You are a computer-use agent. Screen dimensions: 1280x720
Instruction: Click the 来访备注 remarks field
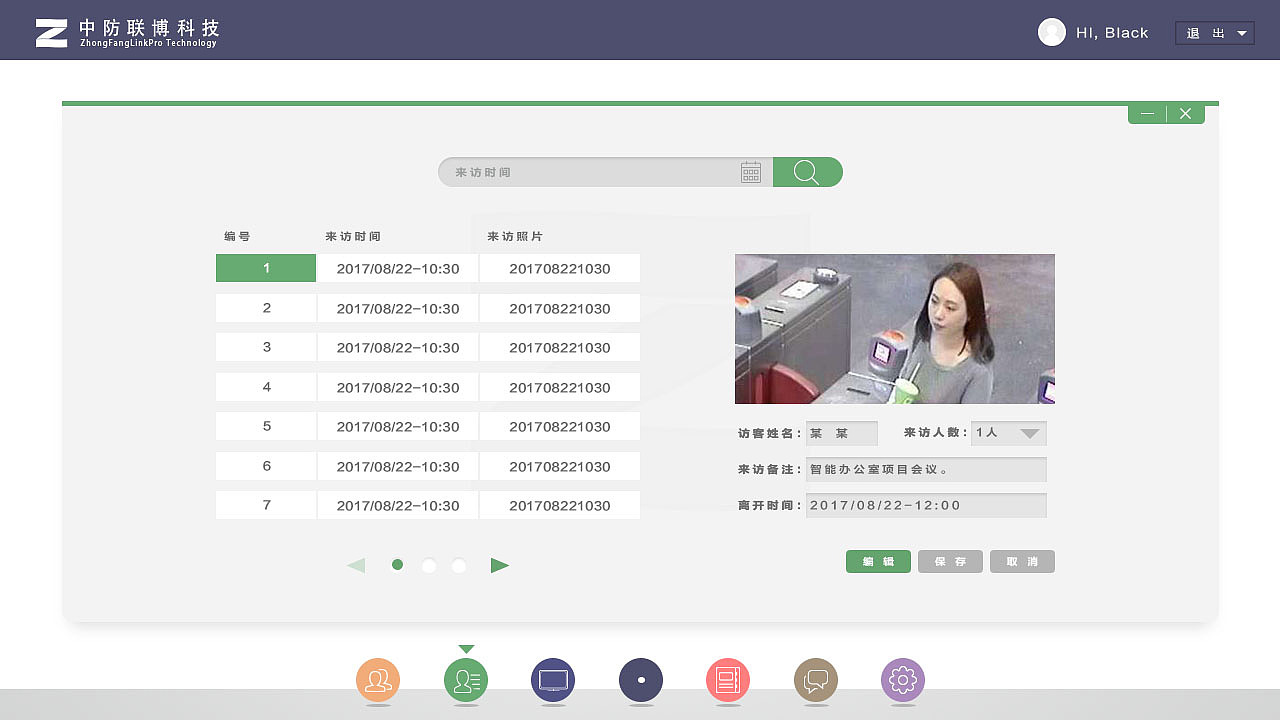tap(926, 469)
